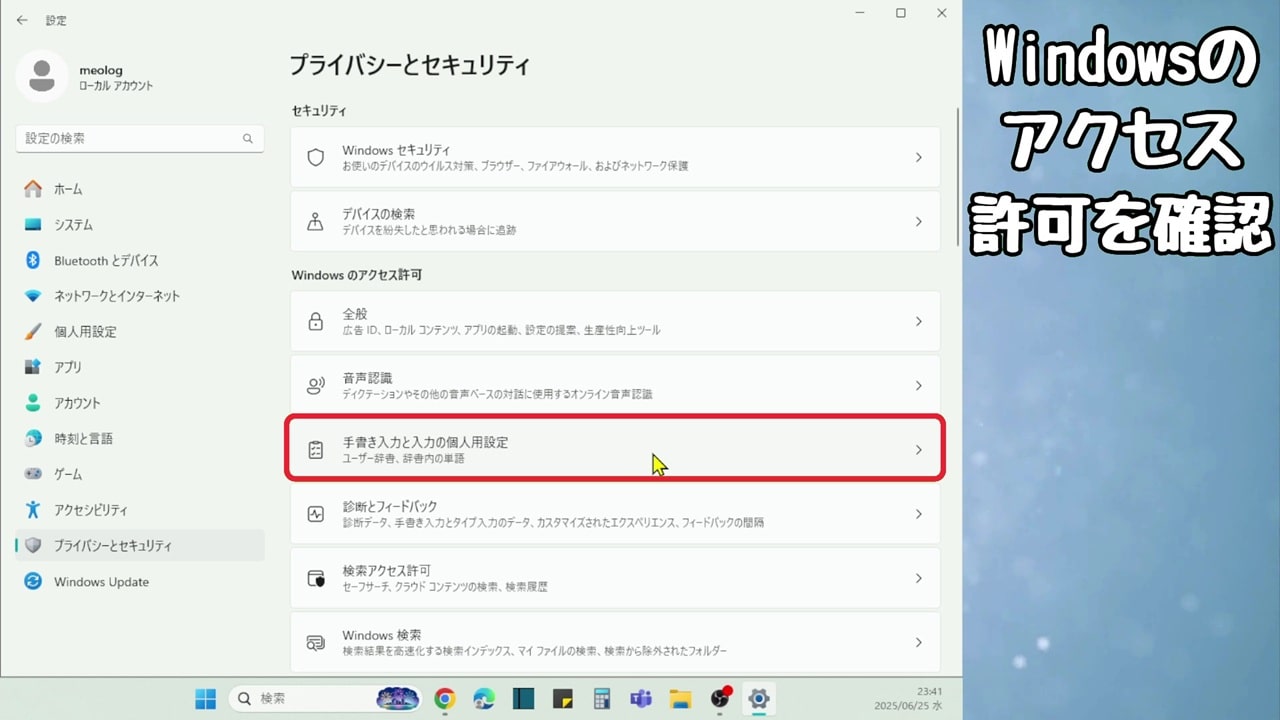Click the shield icon for Windows セキュリティ
This screenshot has height=720, width=1280.
(316, 158)
